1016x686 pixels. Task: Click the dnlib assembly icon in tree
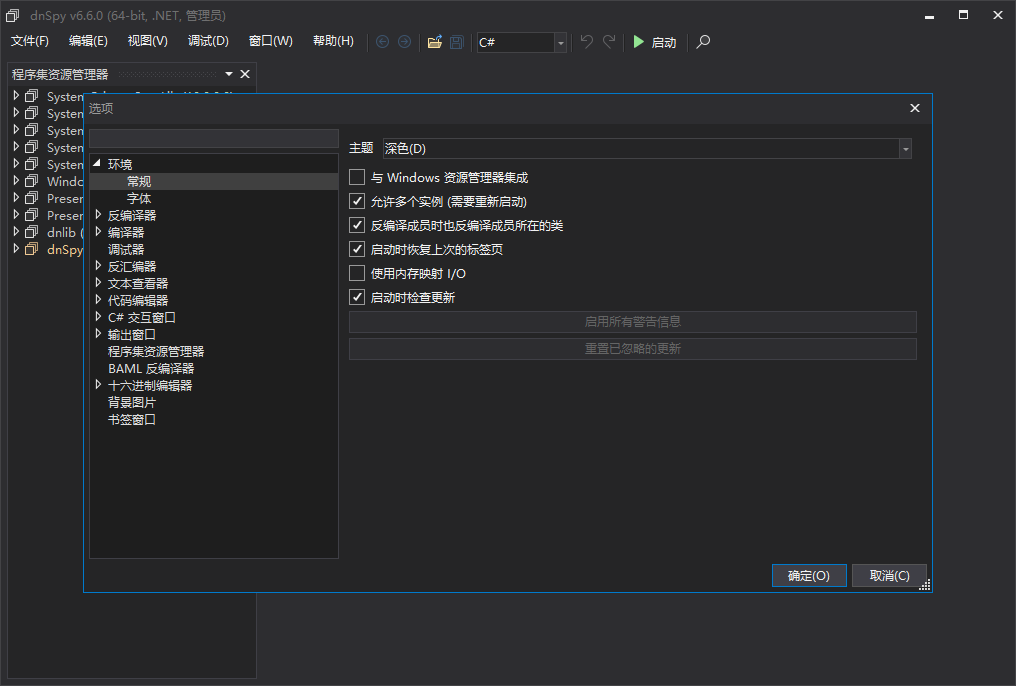click(31, 232)
